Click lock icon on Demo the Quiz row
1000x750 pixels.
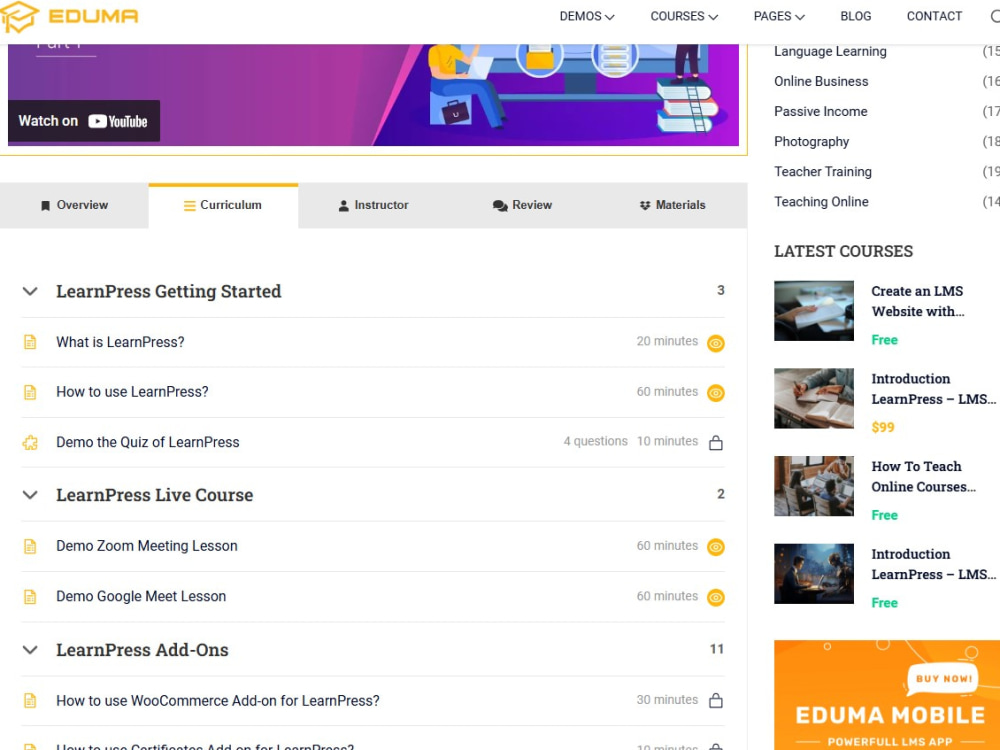click(716, 443)
